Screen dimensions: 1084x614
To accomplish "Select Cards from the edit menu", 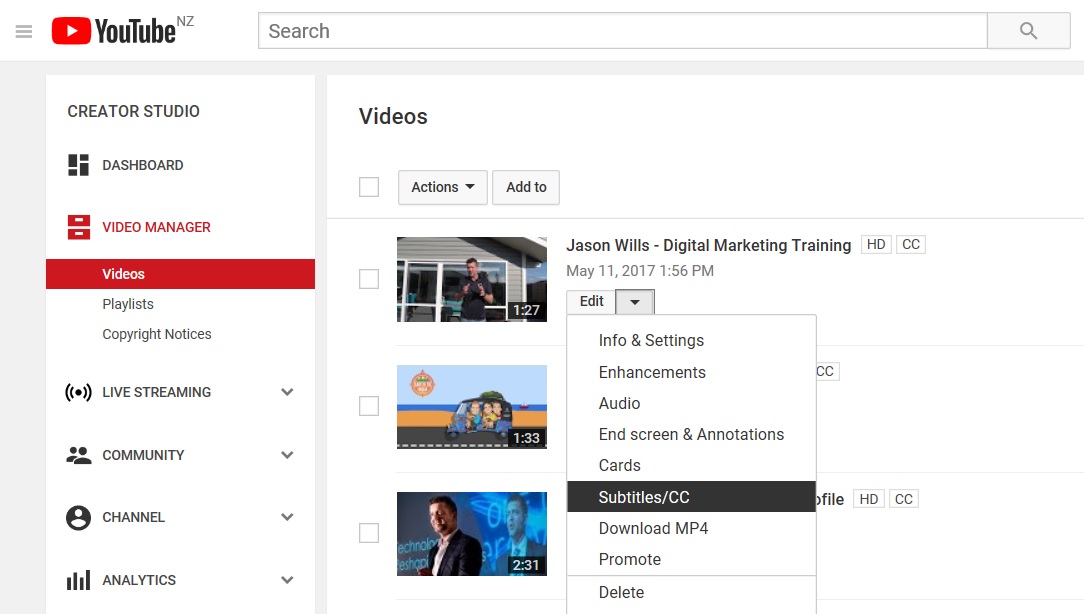I will [x=691, y=465].
